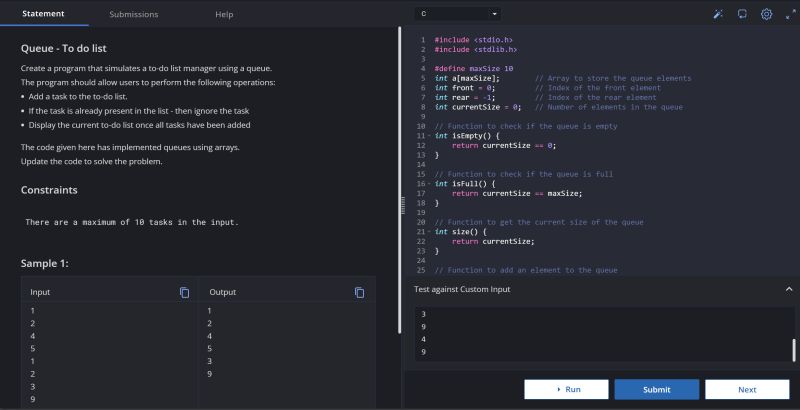Open the Help tab
The image size is (800, 410).
pos(224,14)
